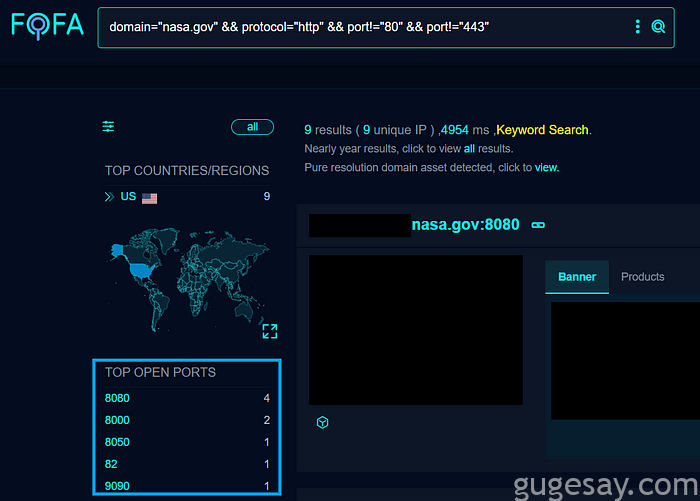This screenshot has height=501, width=700.
Task: Toggle the 'all' pill button
Action: click(252, 127)
